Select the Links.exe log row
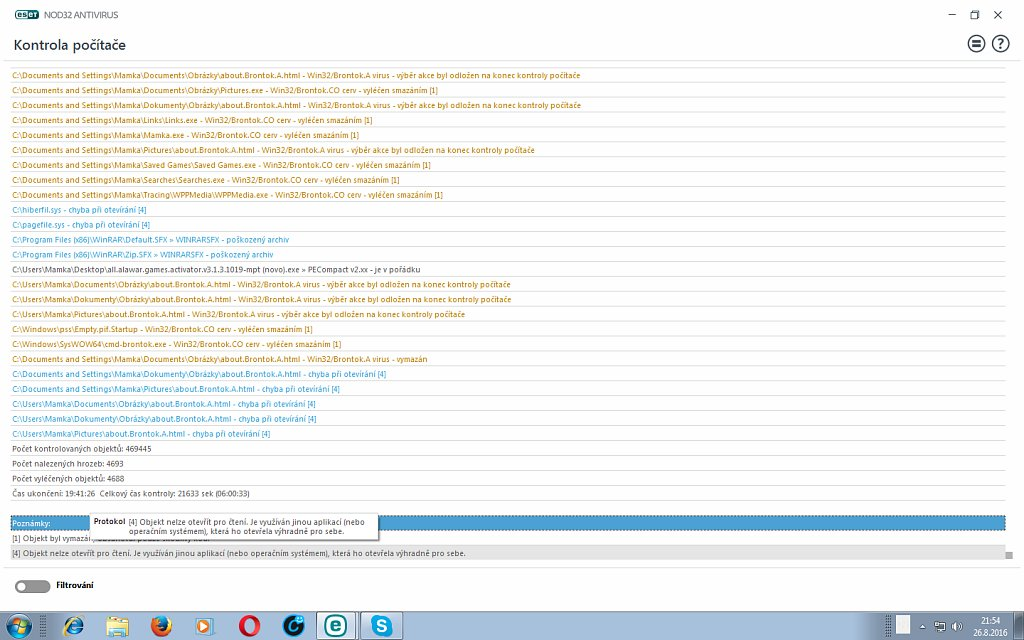This screenshot has width=1024, height=640. (x=508, y=120)
